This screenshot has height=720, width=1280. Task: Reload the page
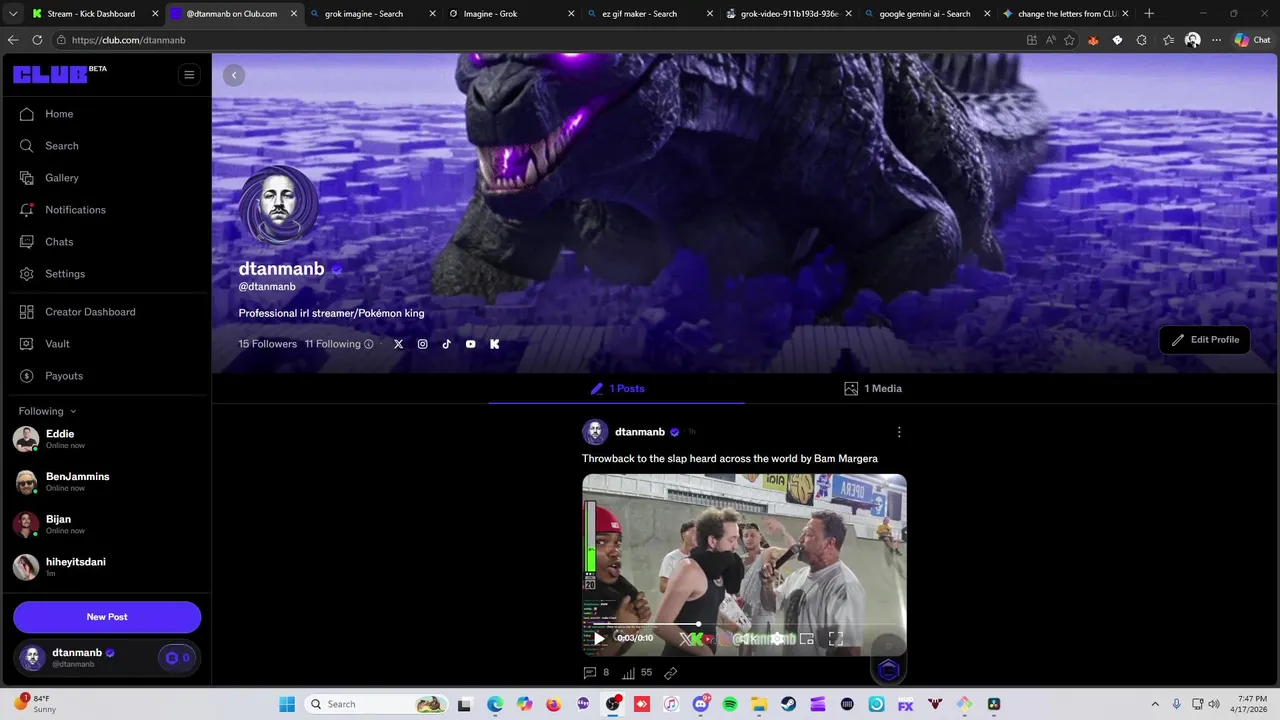pos(37,40)
